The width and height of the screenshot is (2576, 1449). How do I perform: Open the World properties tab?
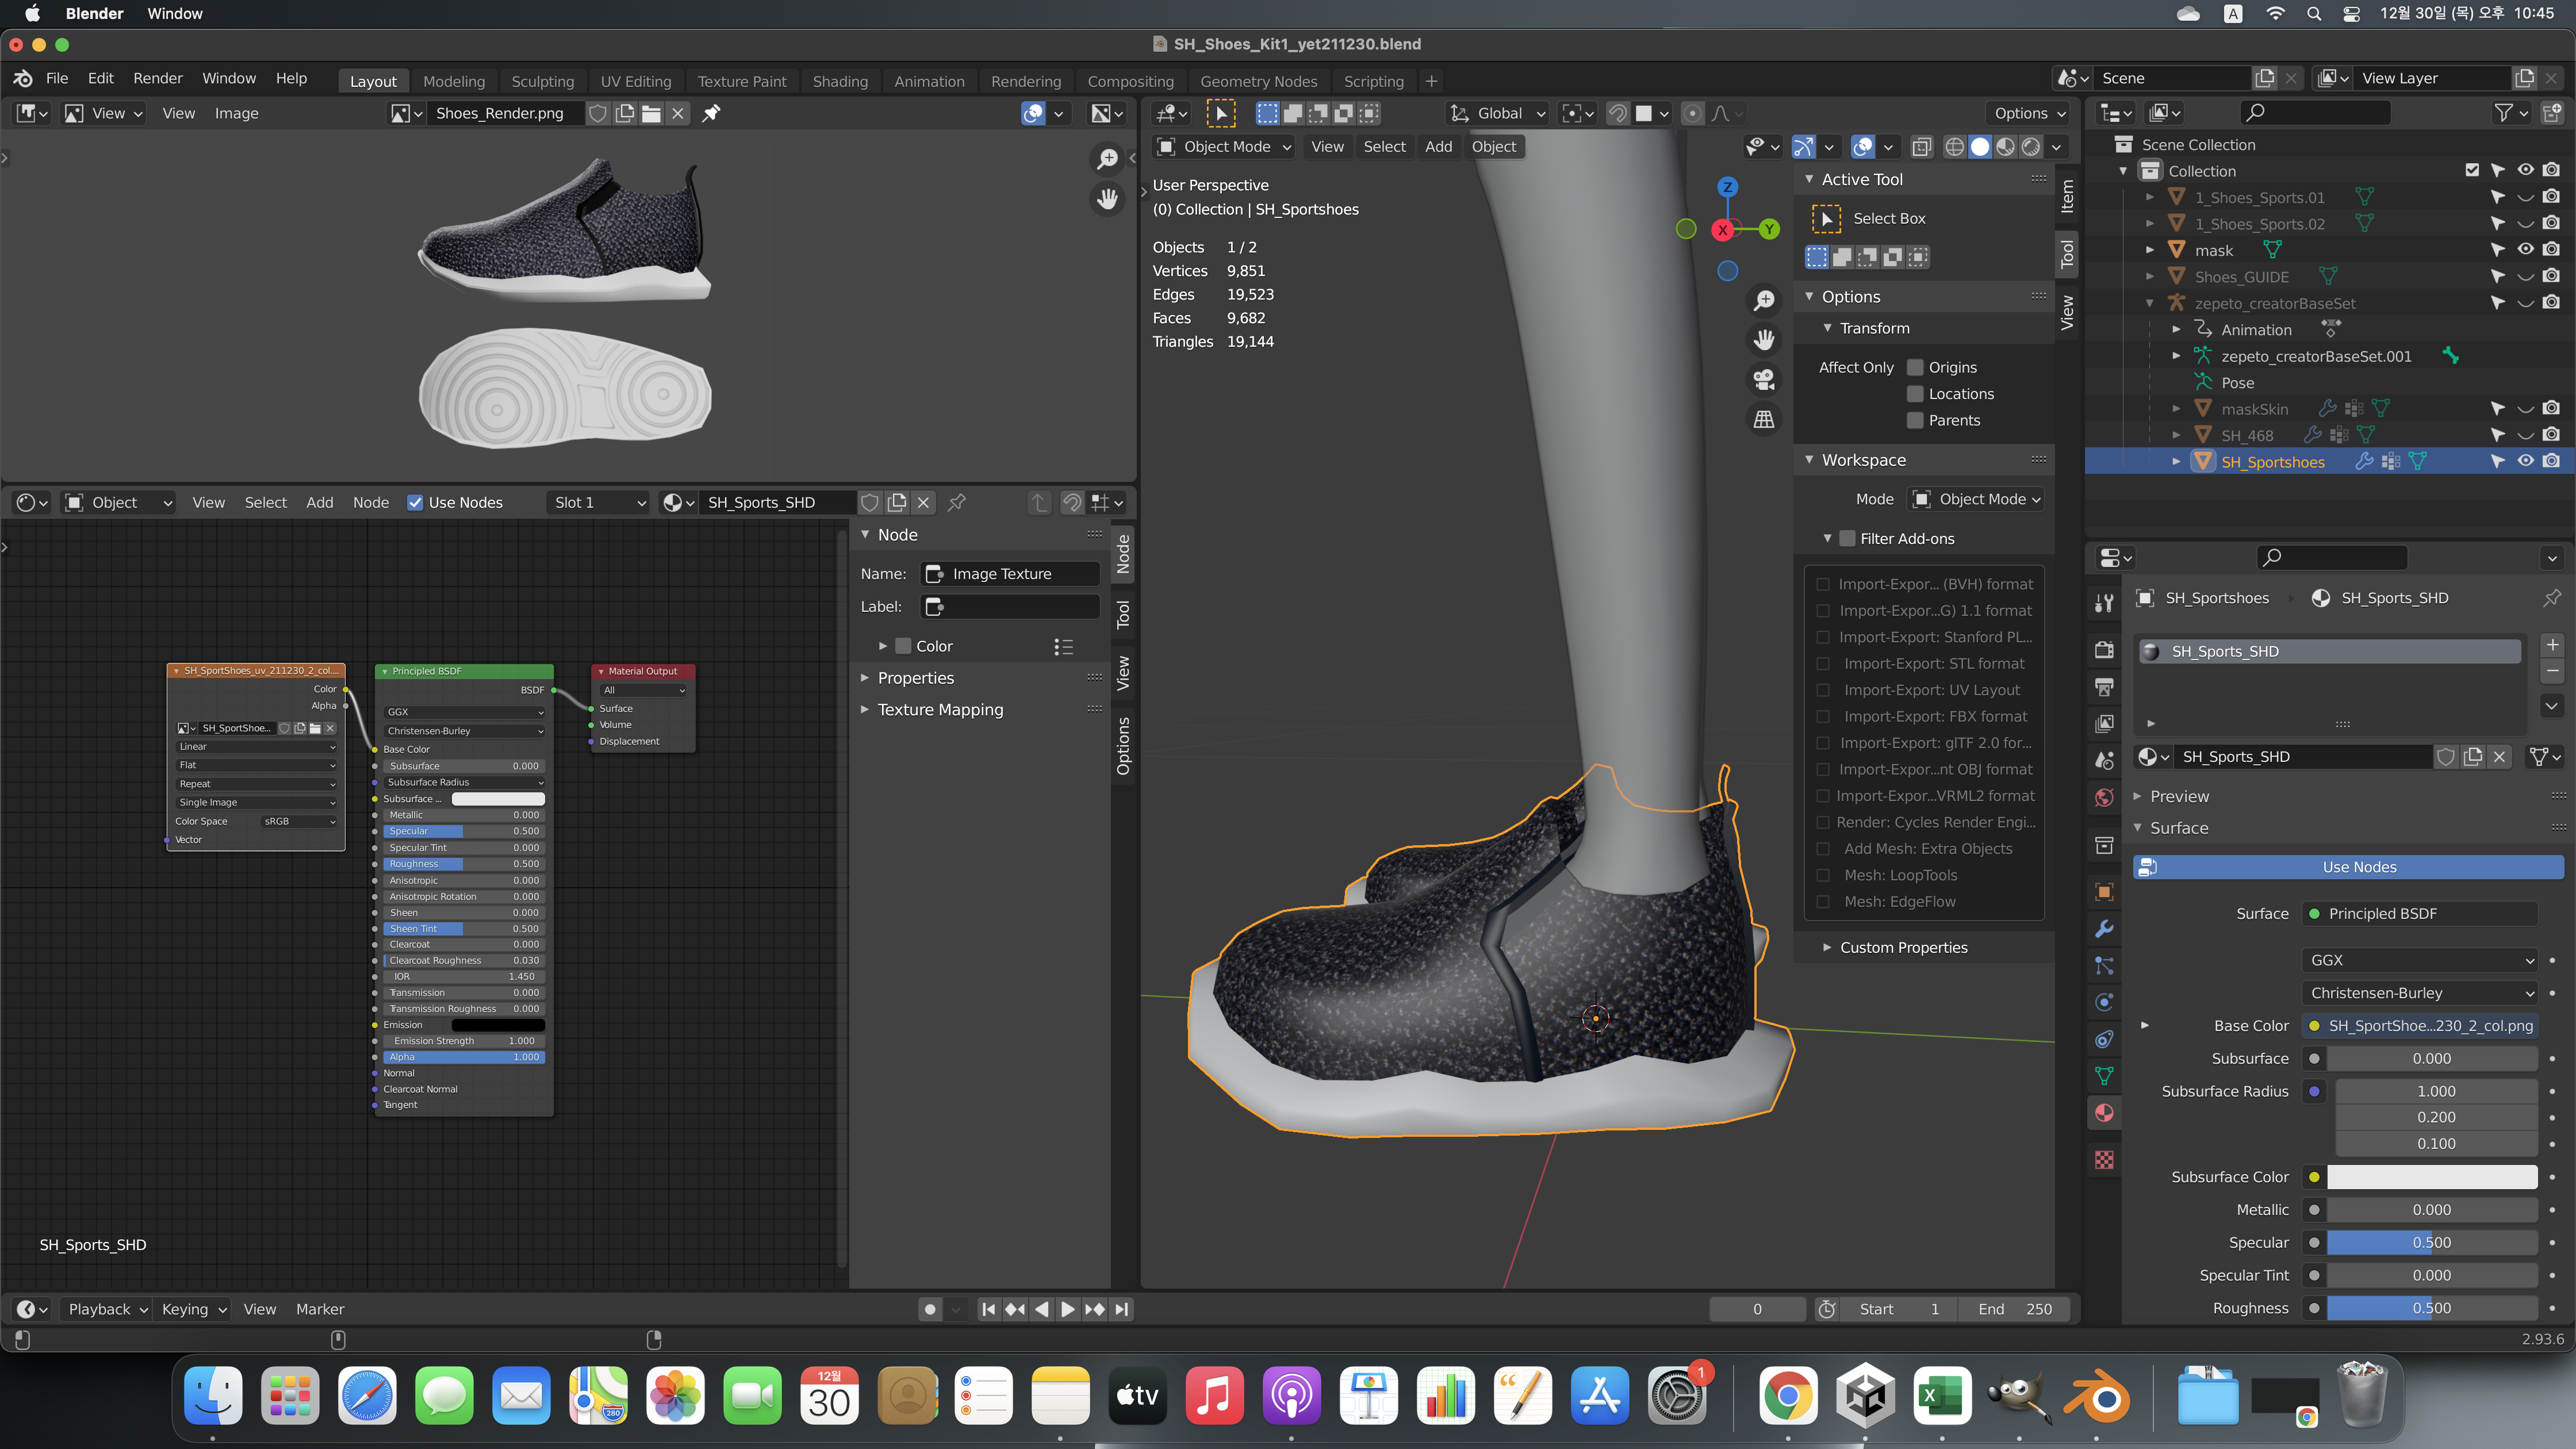click(x=2104, y=798)
